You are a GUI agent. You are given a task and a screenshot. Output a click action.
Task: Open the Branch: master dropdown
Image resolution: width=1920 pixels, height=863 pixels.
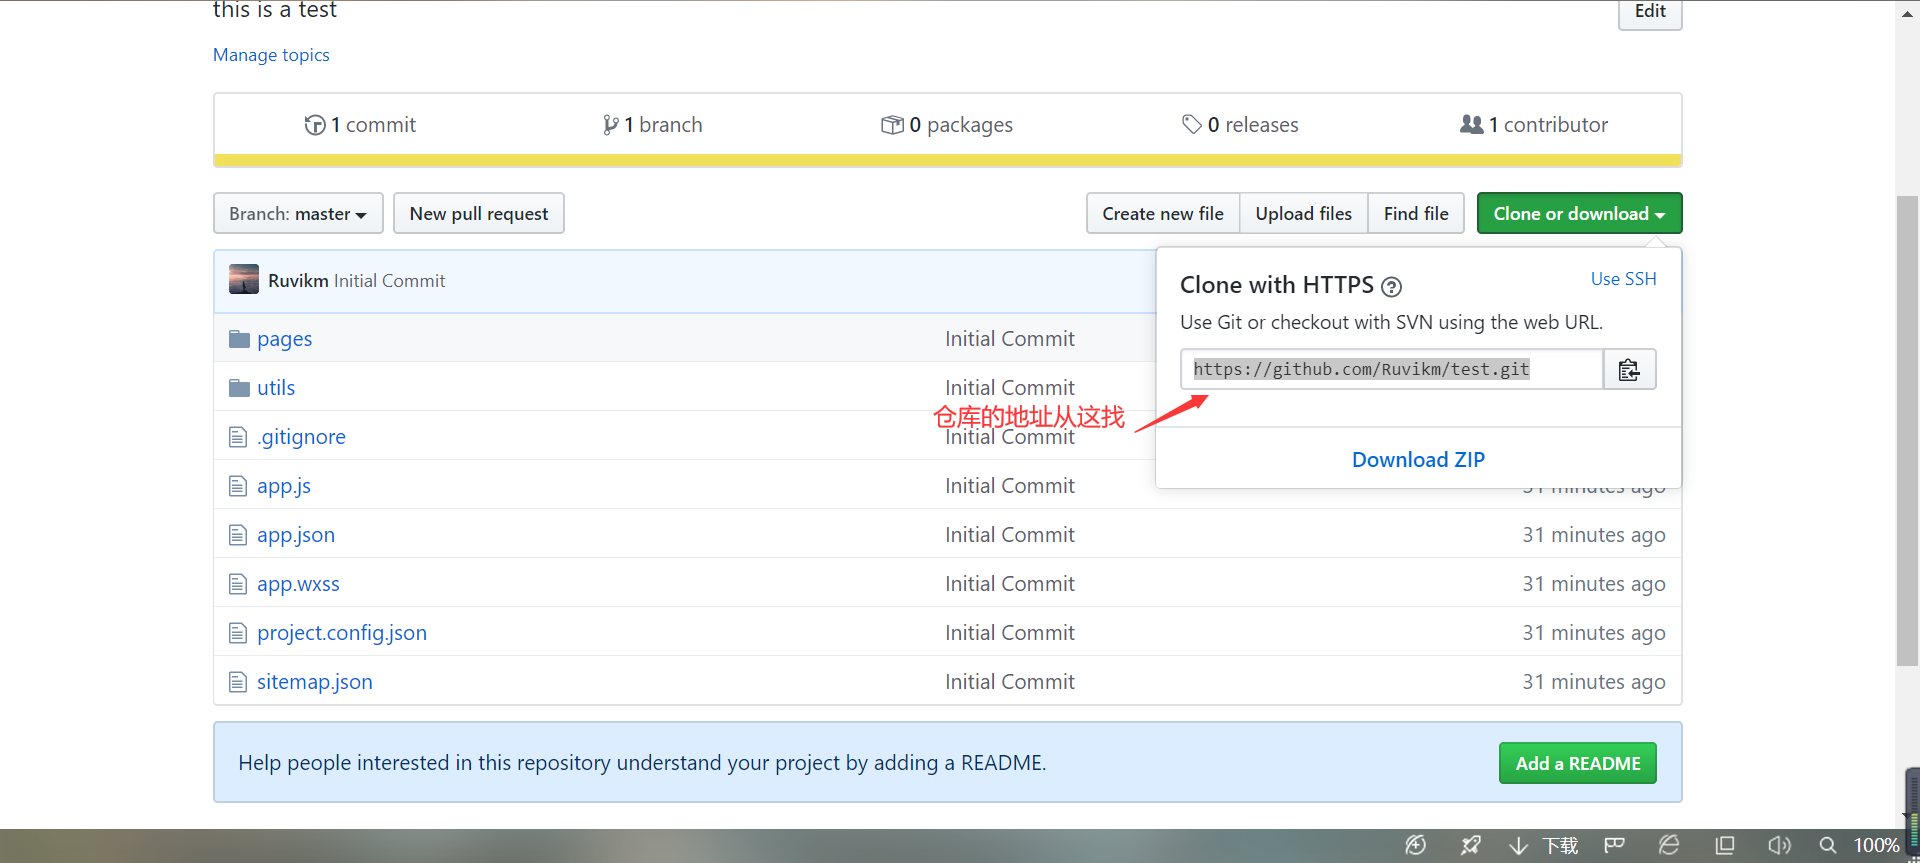tap(298, 213)
